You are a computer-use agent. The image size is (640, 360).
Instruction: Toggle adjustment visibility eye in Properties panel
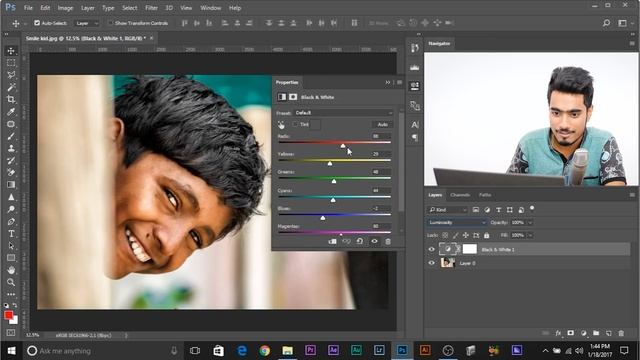(374, 241)
